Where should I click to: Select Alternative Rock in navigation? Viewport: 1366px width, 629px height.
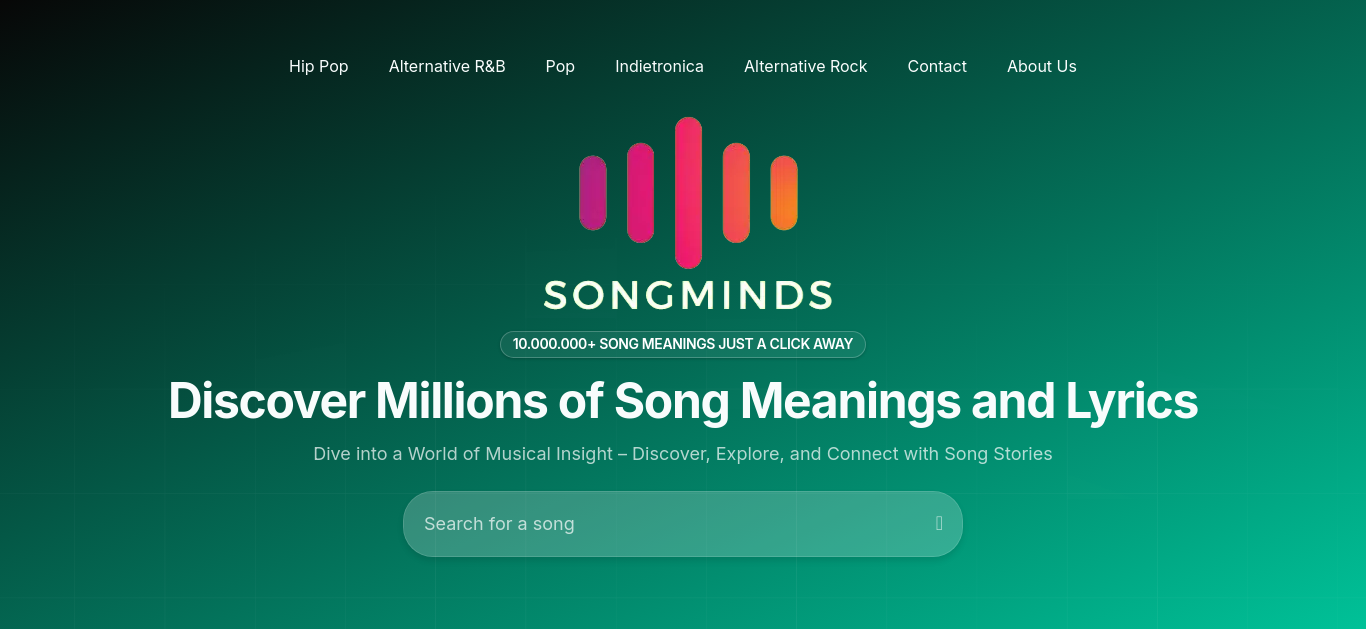pos(806,66)
